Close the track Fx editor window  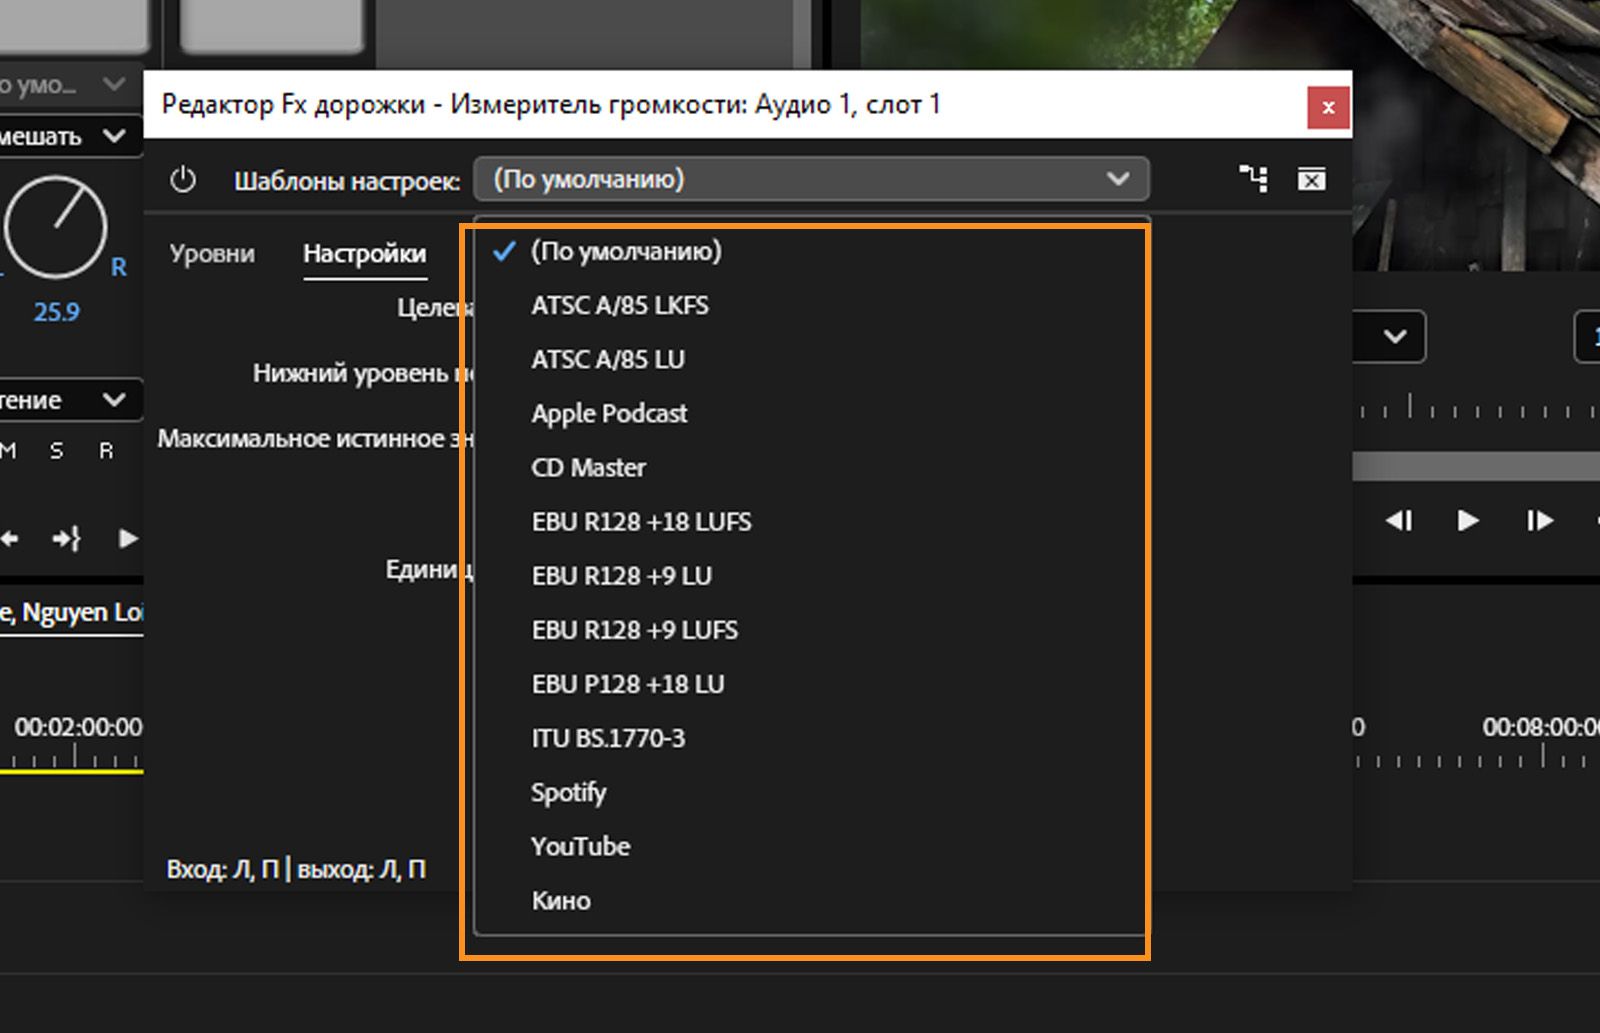pos(1328,107)
